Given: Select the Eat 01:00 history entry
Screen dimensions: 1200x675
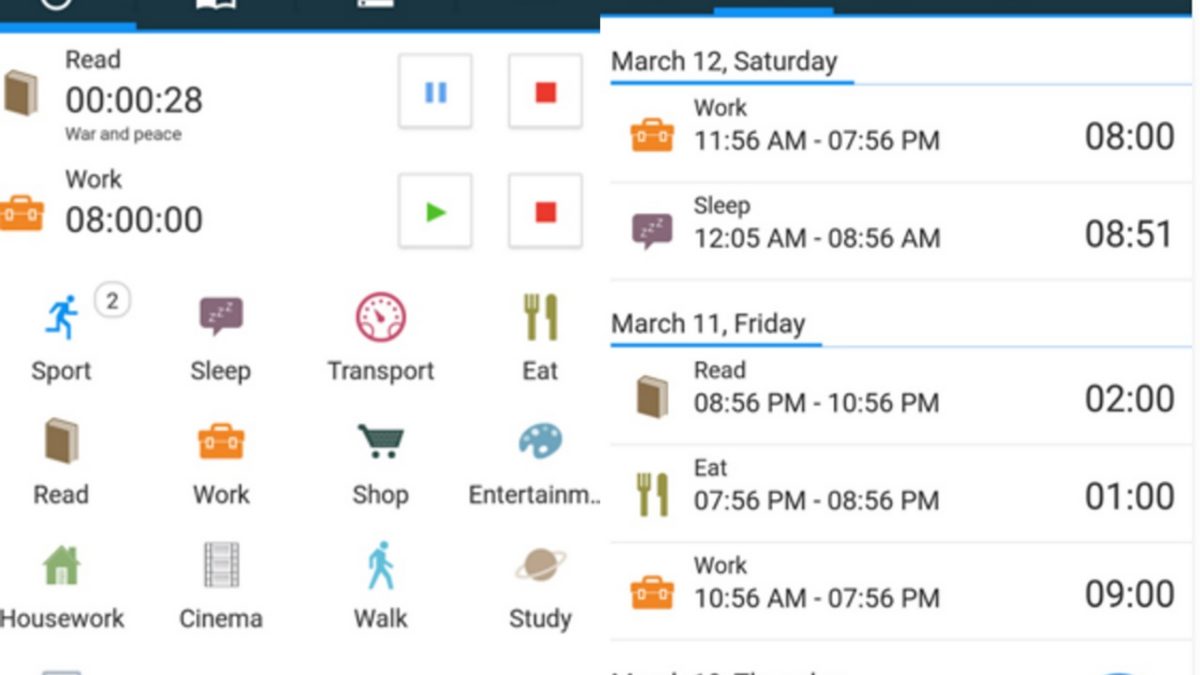Looking at the screenshot, I should pyautogui.click(x=900, y=494).
